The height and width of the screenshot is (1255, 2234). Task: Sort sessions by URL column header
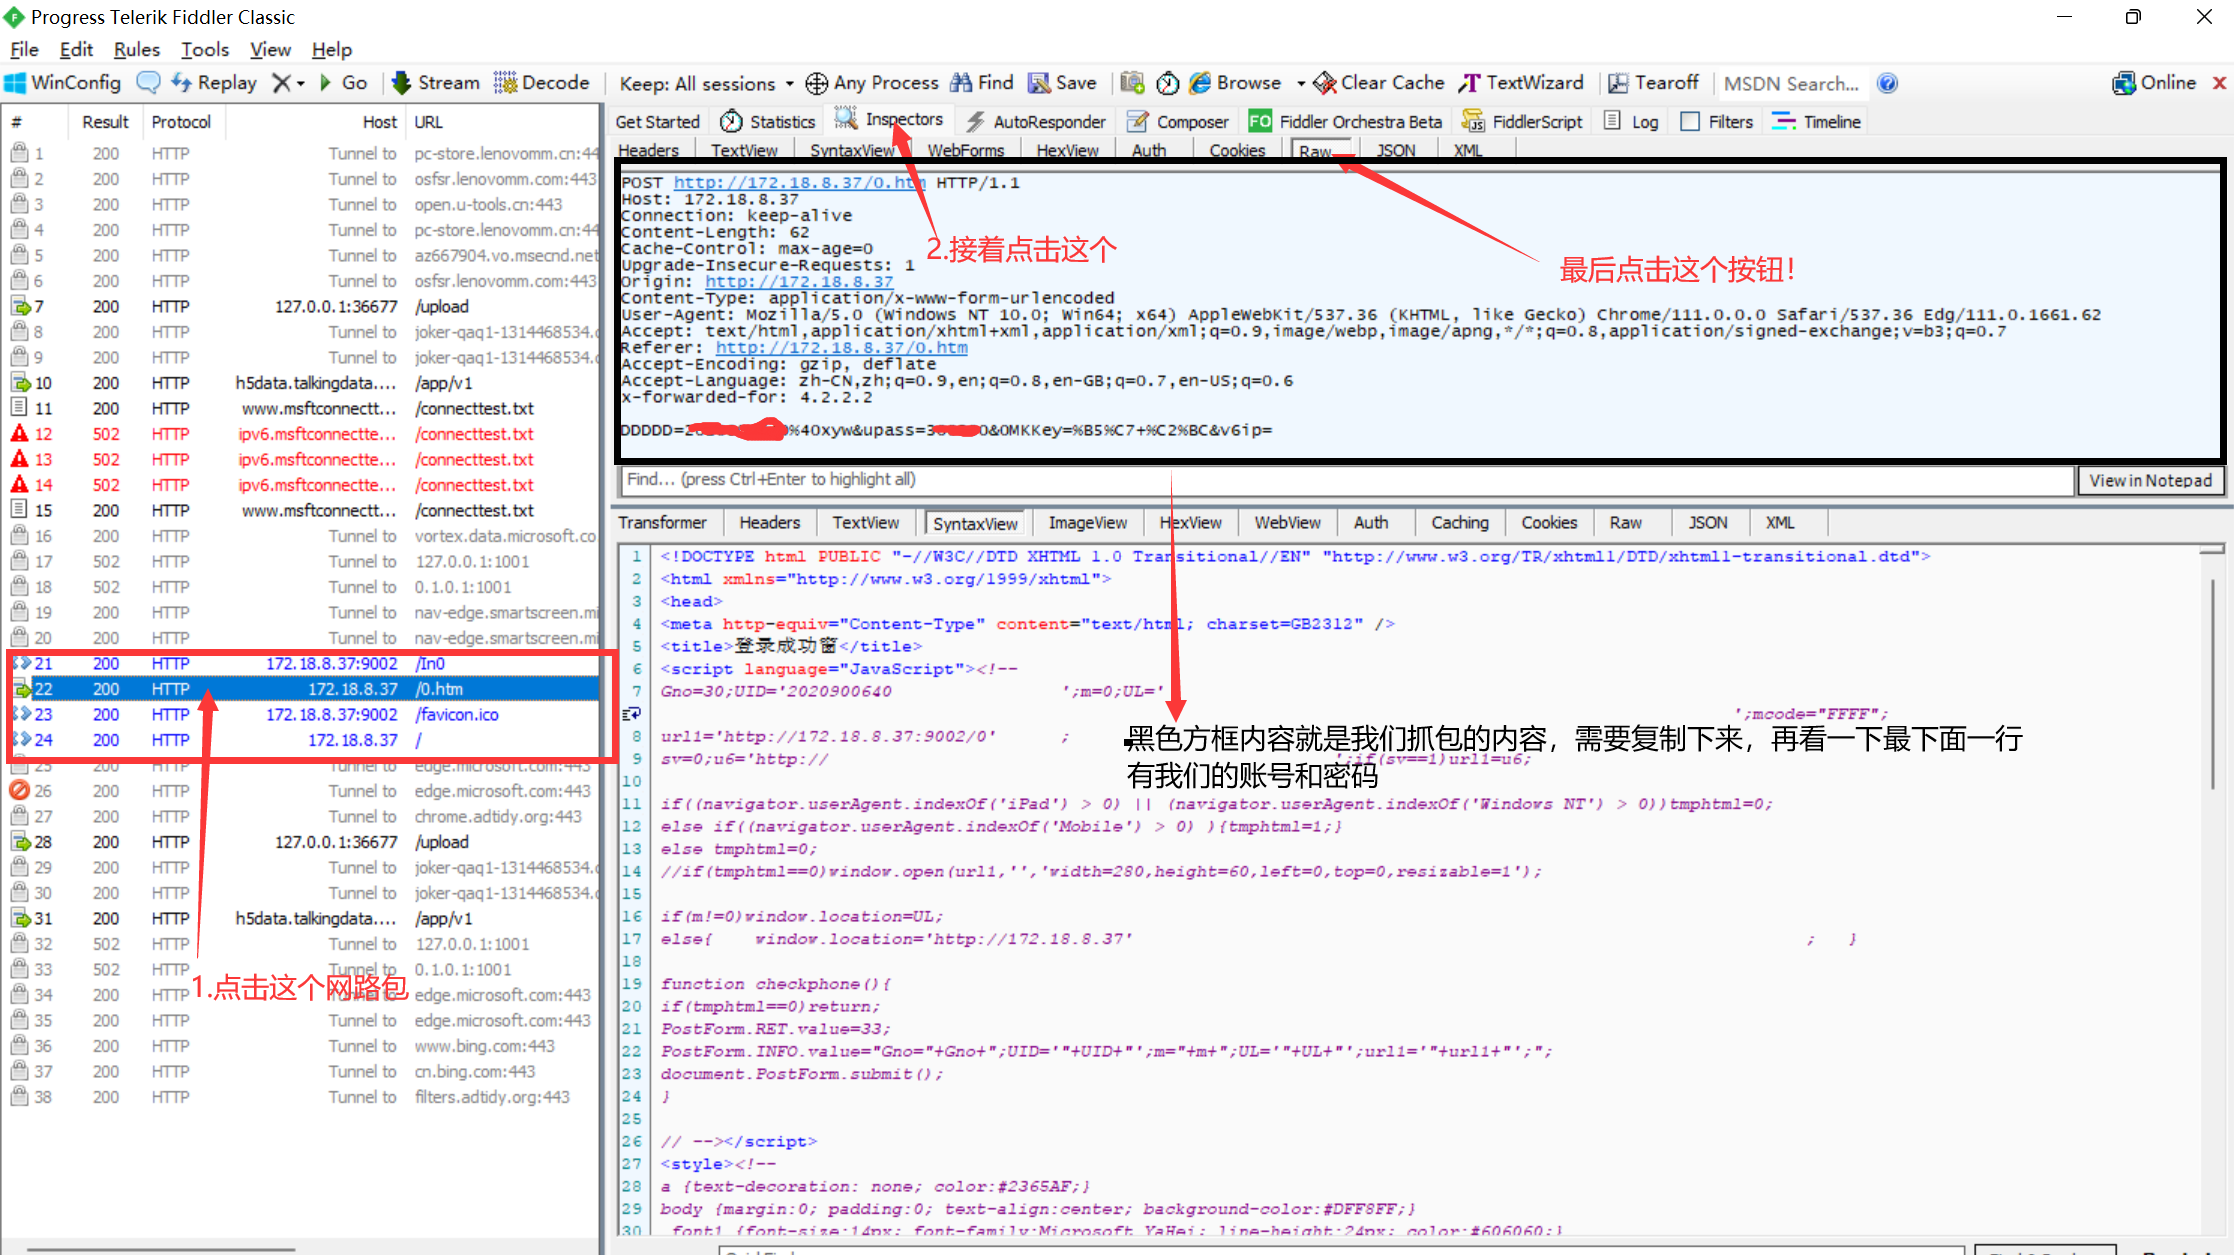[x=504, y=122]
